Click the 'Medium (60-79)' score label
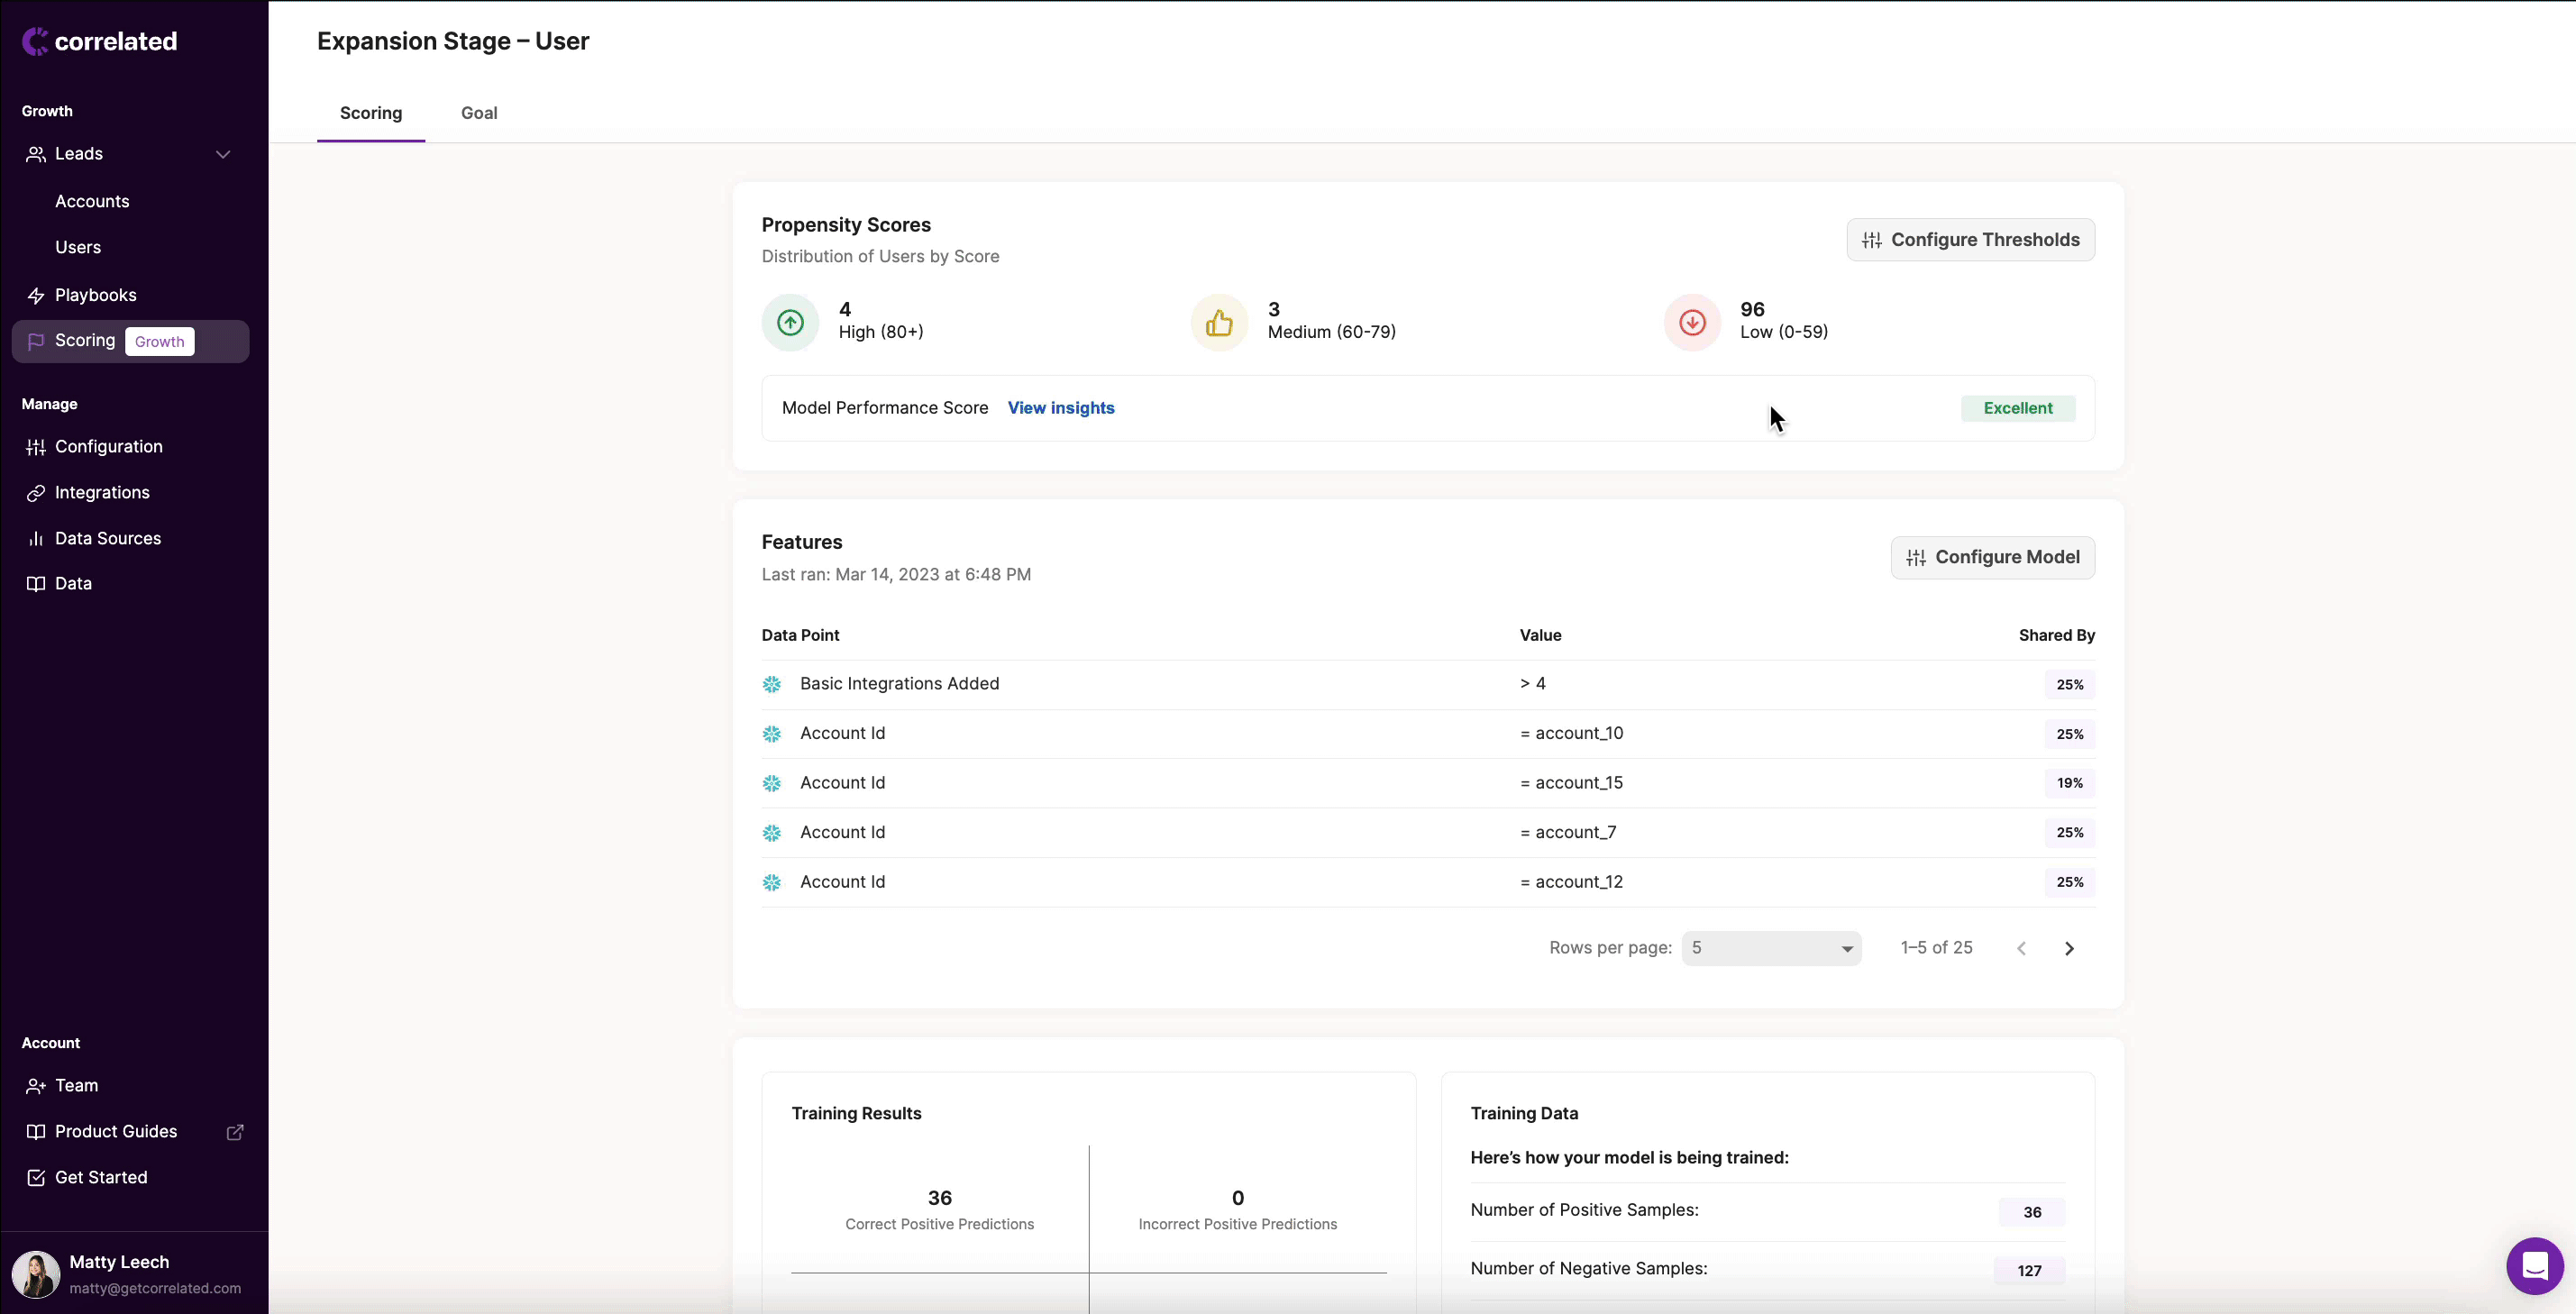This screenshot has height=1314, width=2576. [1331, 332]
